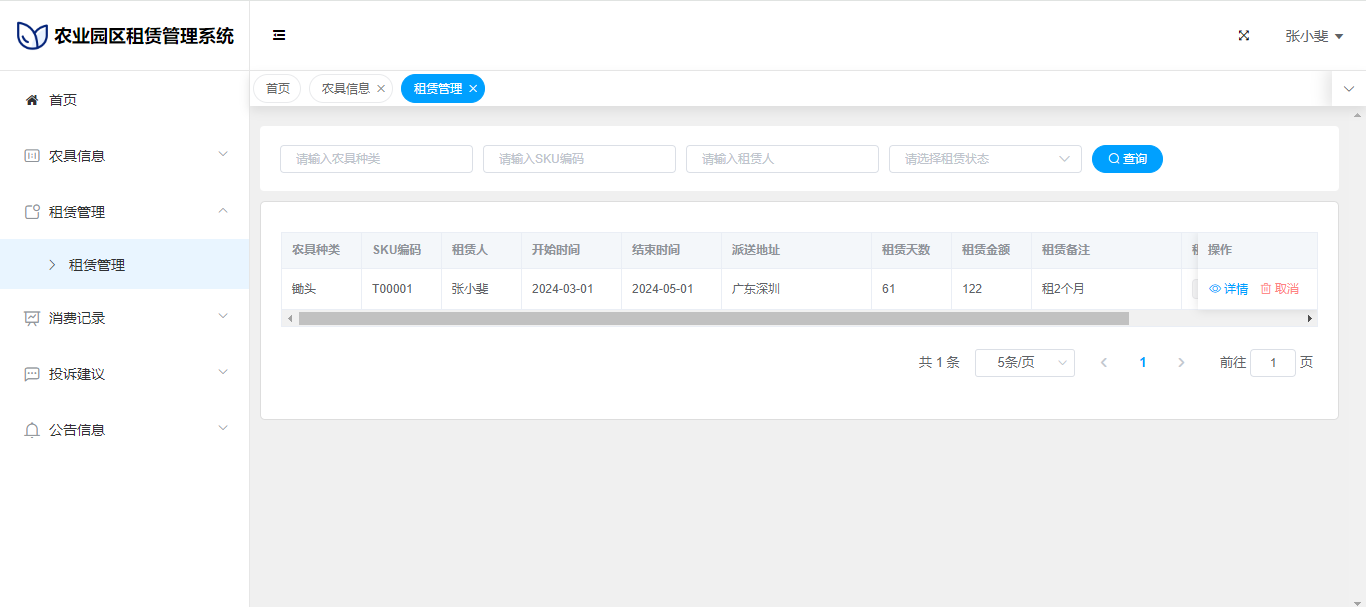Click the home icon for 首页
1366x607 pixels.
tap(32, 100)
